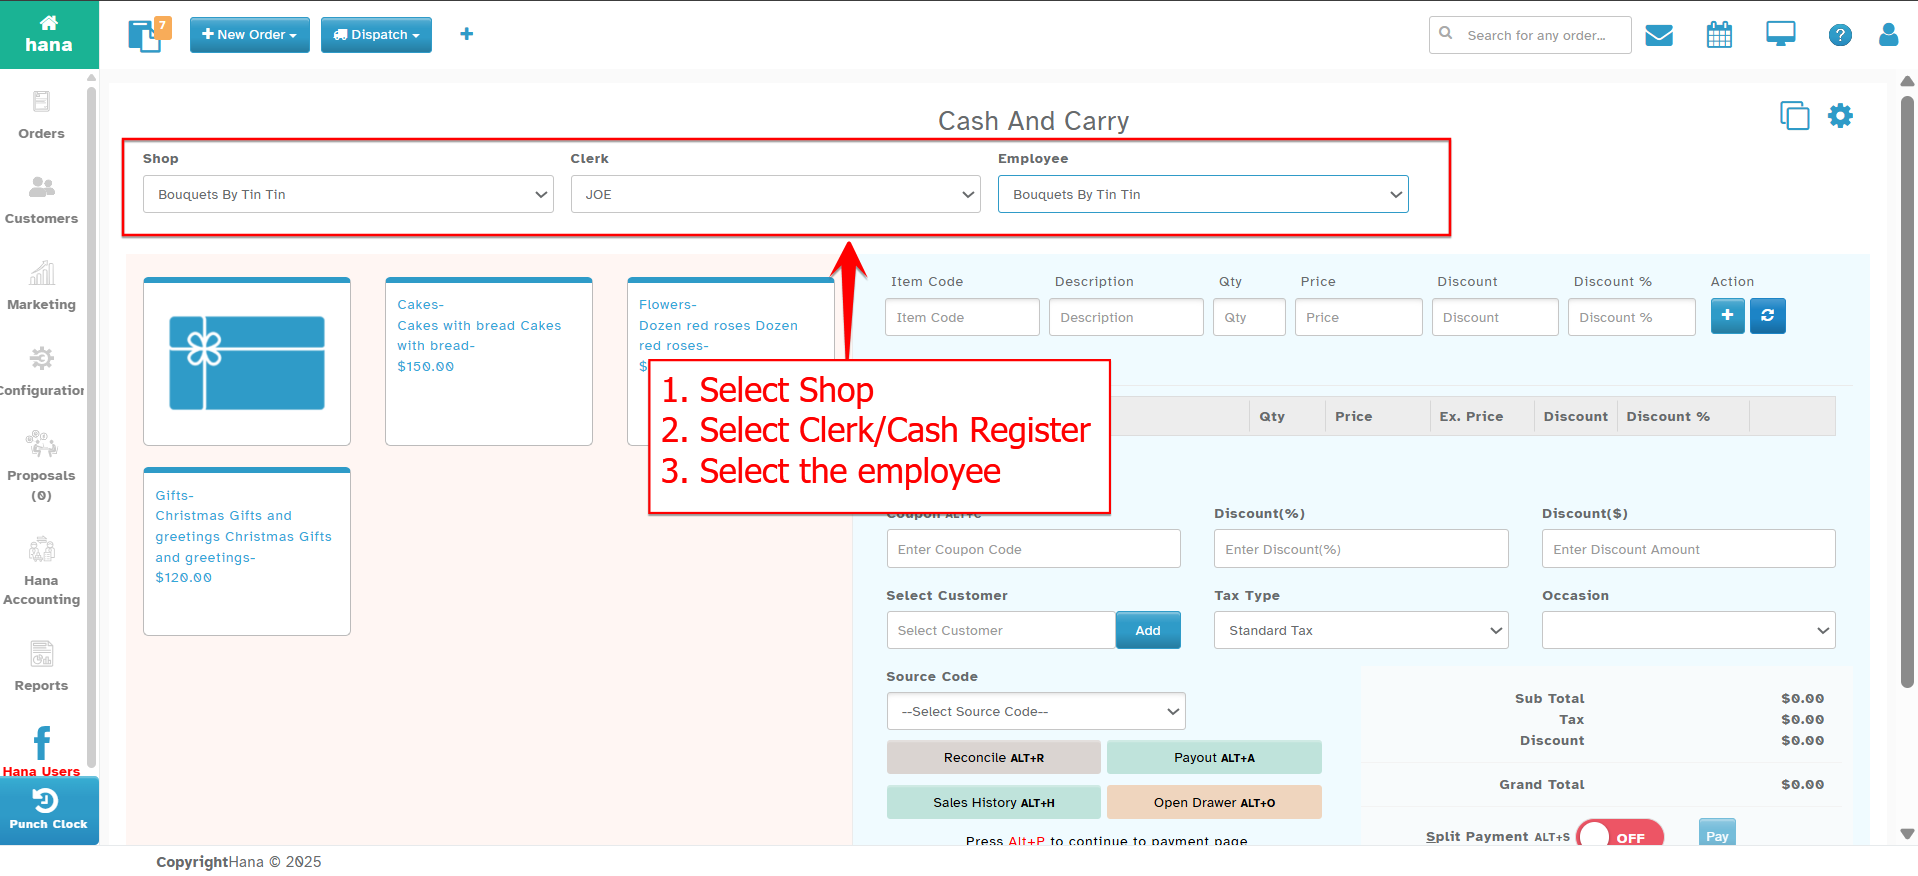Open the Shop dropdown
Image resolution: width=1918 pixels, height=876 pixels.
[x=348, y=194]
